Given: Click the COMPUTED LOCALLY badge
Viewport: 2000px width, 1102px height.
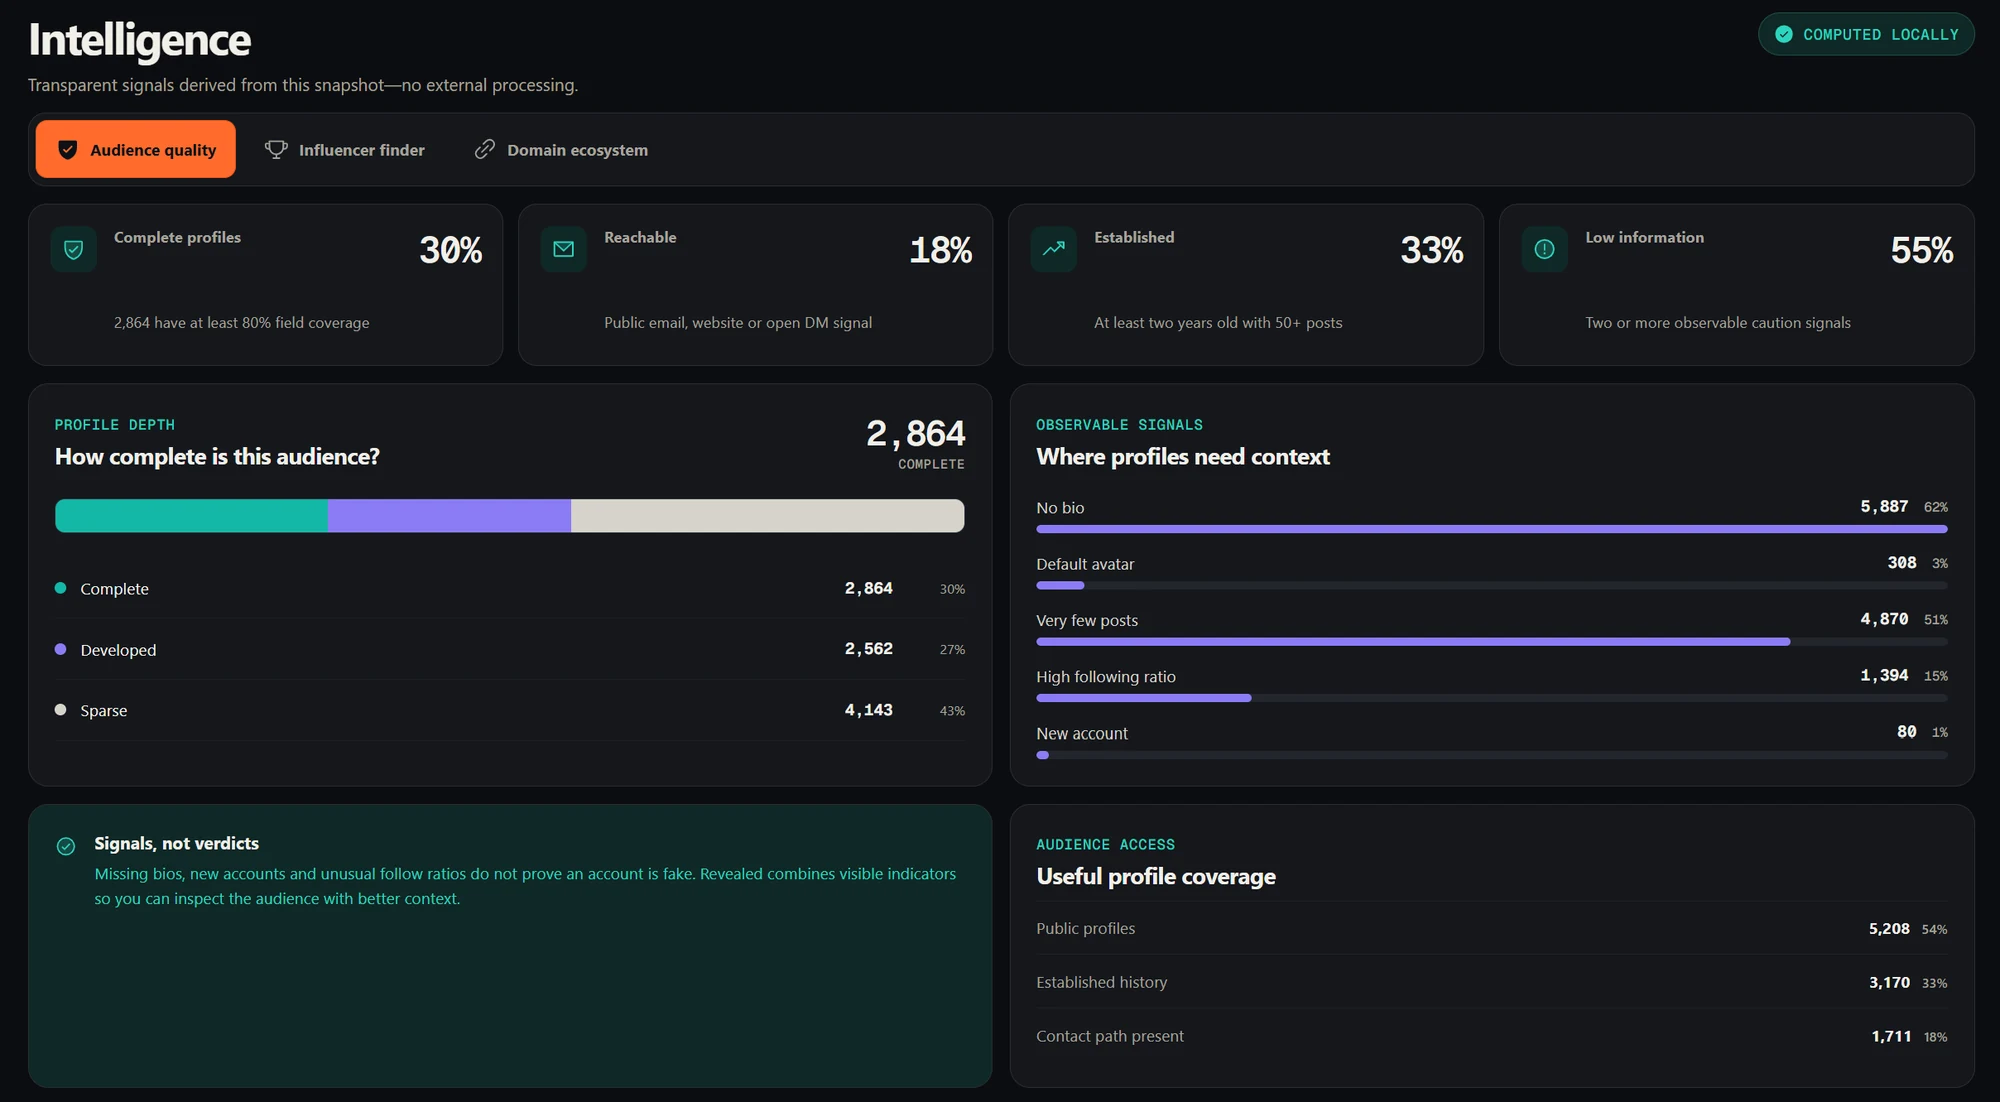Looking at the screenshot, I should click(1866, 34).
